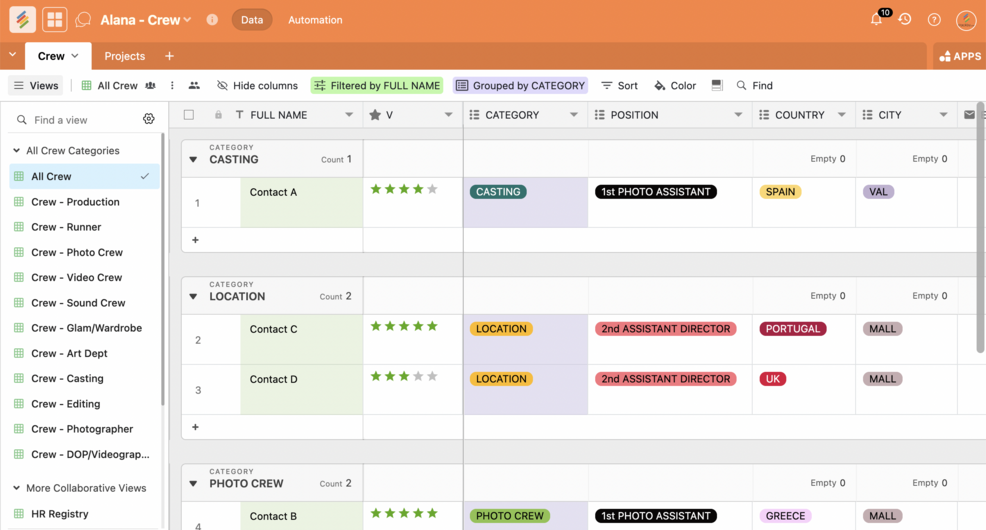Click the Find a view search field

pyautogui.click(x=80, y=120)
